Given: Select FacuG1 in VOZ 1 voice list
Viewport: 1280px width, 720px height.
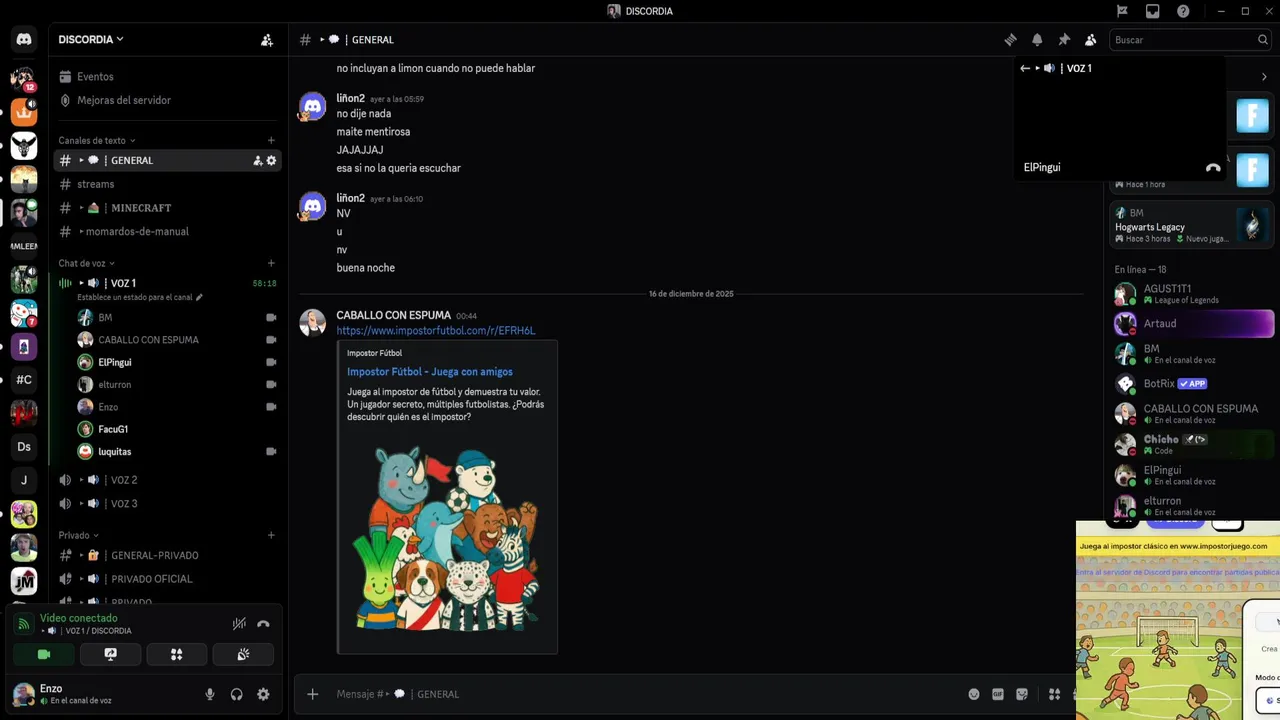Looking at the screenshot, I should click(113, 429).
